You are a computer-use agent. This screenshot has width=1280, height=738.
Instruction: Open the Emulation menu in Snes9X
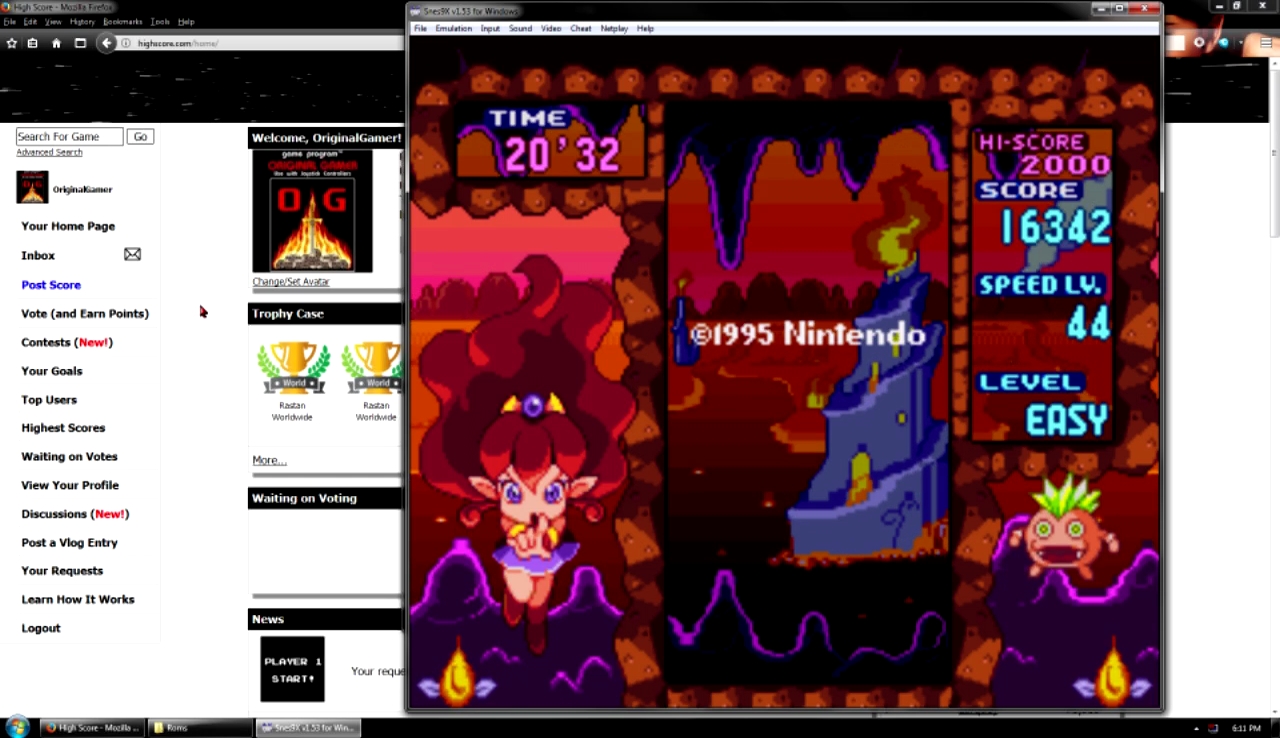[453, 29]
